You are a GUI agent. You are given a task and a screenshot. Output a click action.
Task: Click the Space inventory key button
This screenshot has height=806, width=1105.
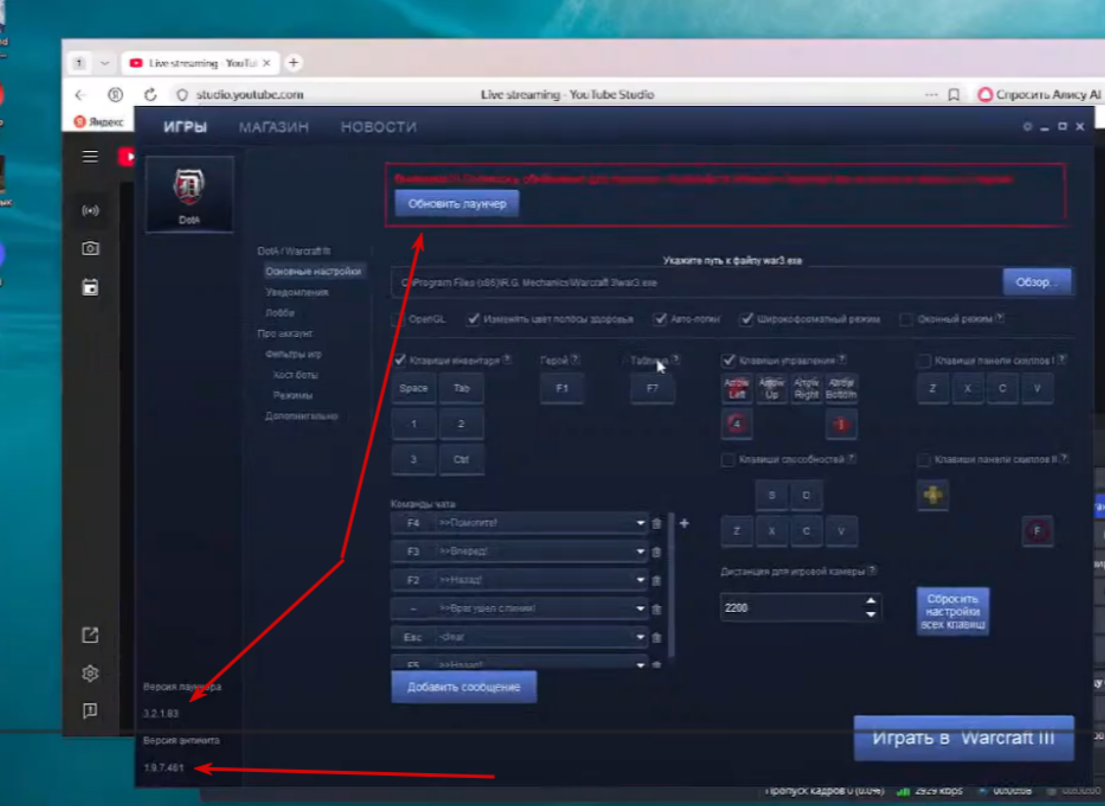414,389
